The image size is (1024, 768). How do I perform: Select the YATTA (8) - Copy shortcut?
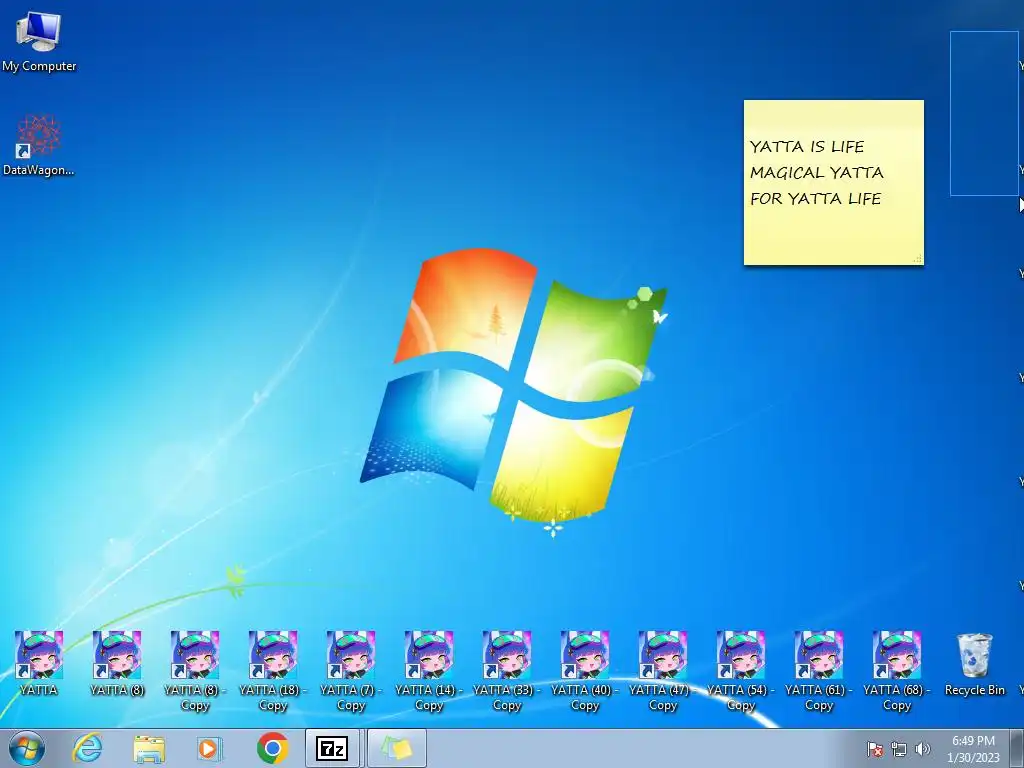point(195,671)
